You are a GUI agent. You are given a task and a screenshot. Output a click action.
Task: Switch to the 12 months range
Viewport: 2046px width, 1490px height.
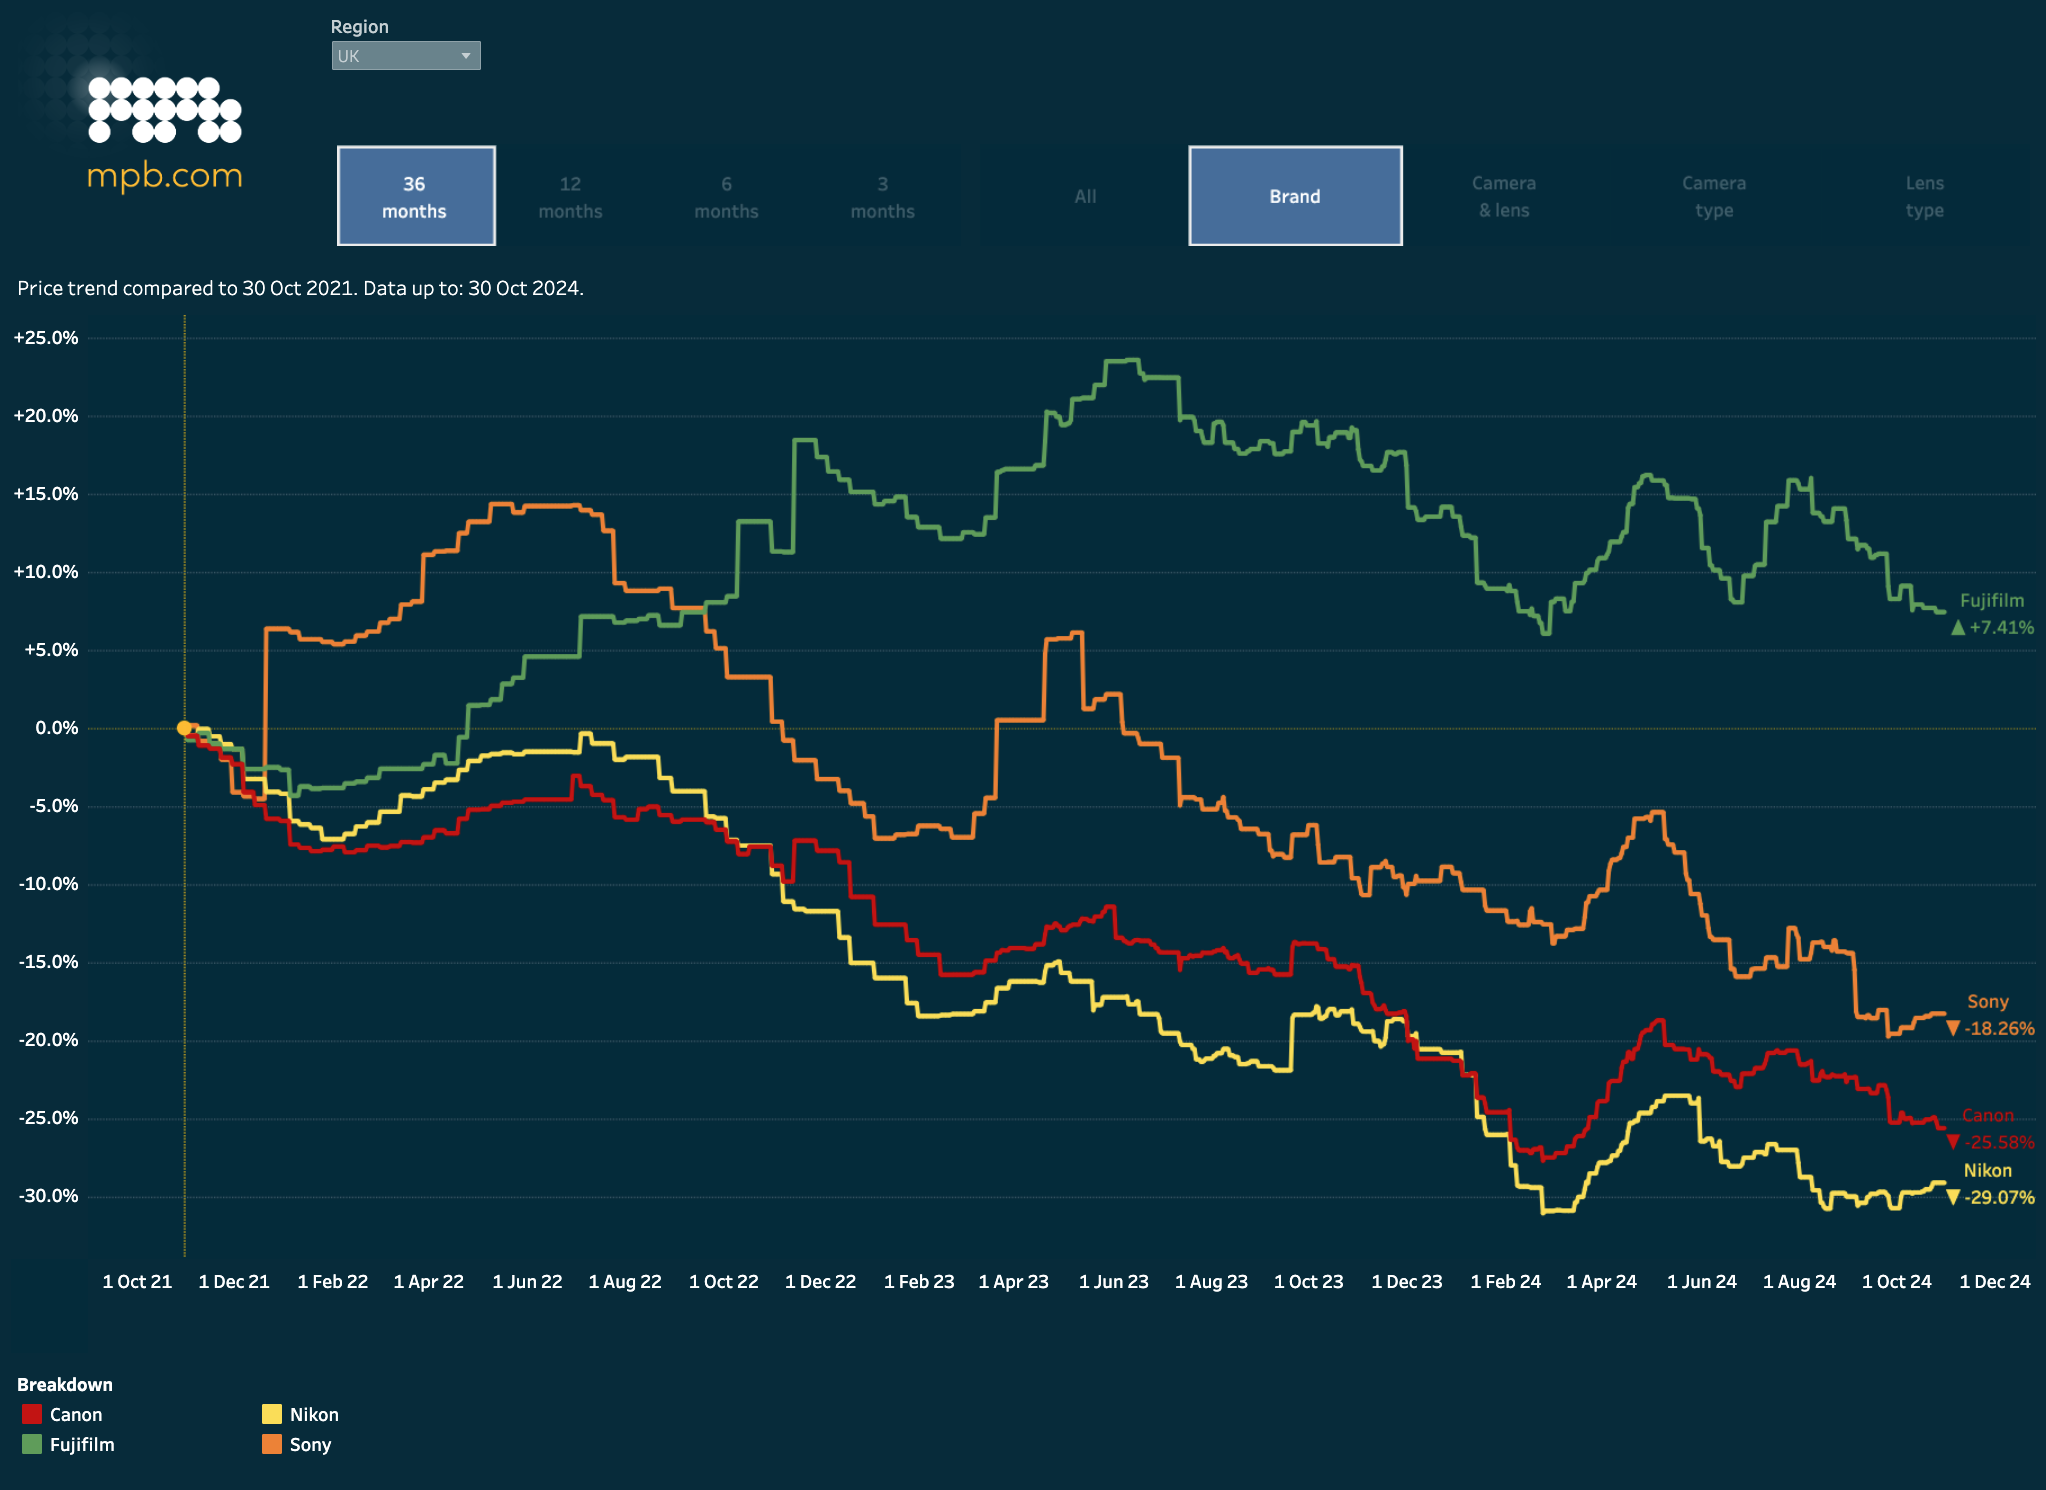(570, 197)
